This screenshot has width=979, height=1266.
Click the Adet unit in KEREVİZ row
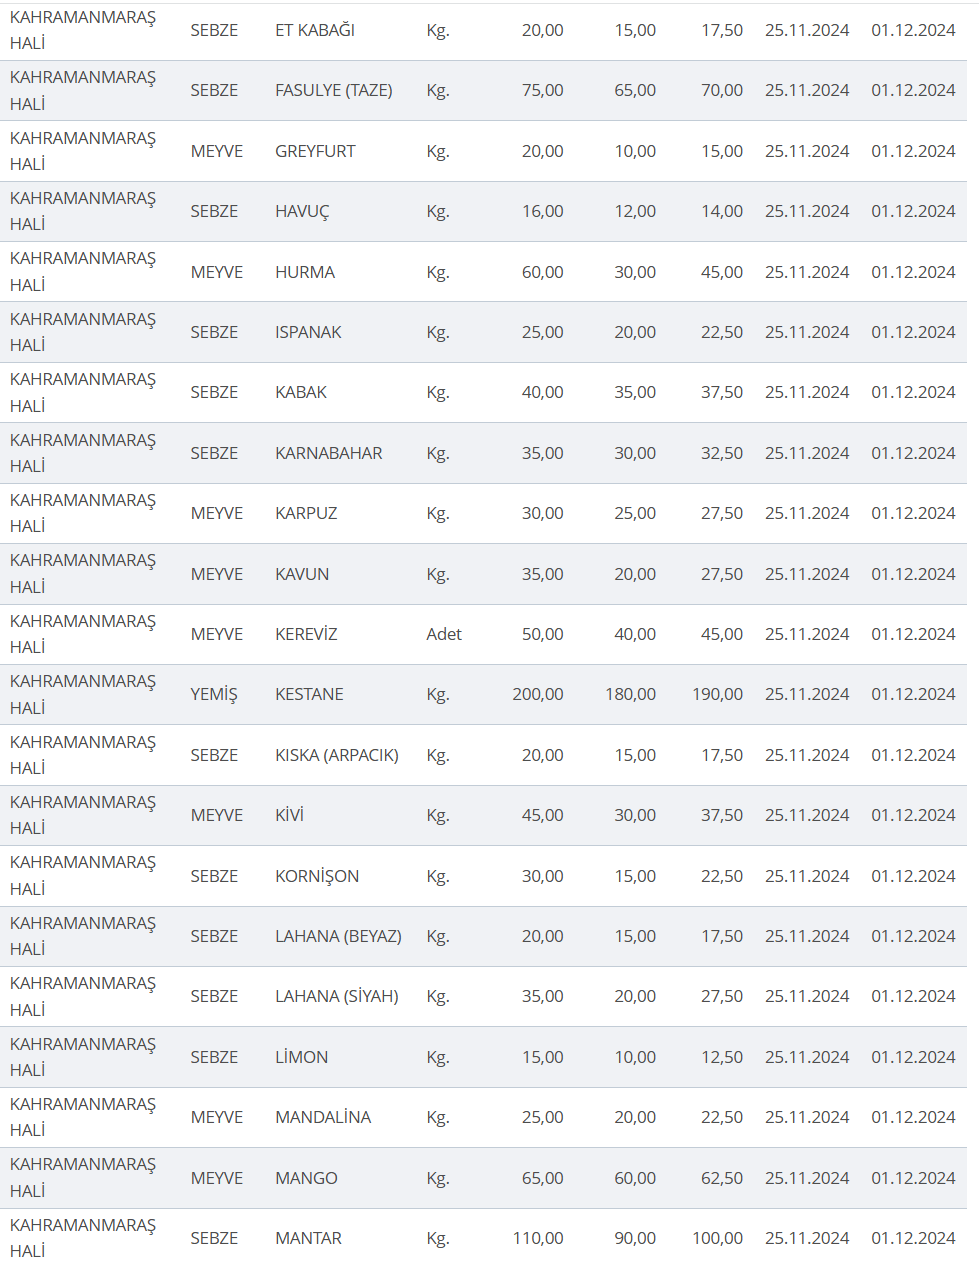point(444,634)
